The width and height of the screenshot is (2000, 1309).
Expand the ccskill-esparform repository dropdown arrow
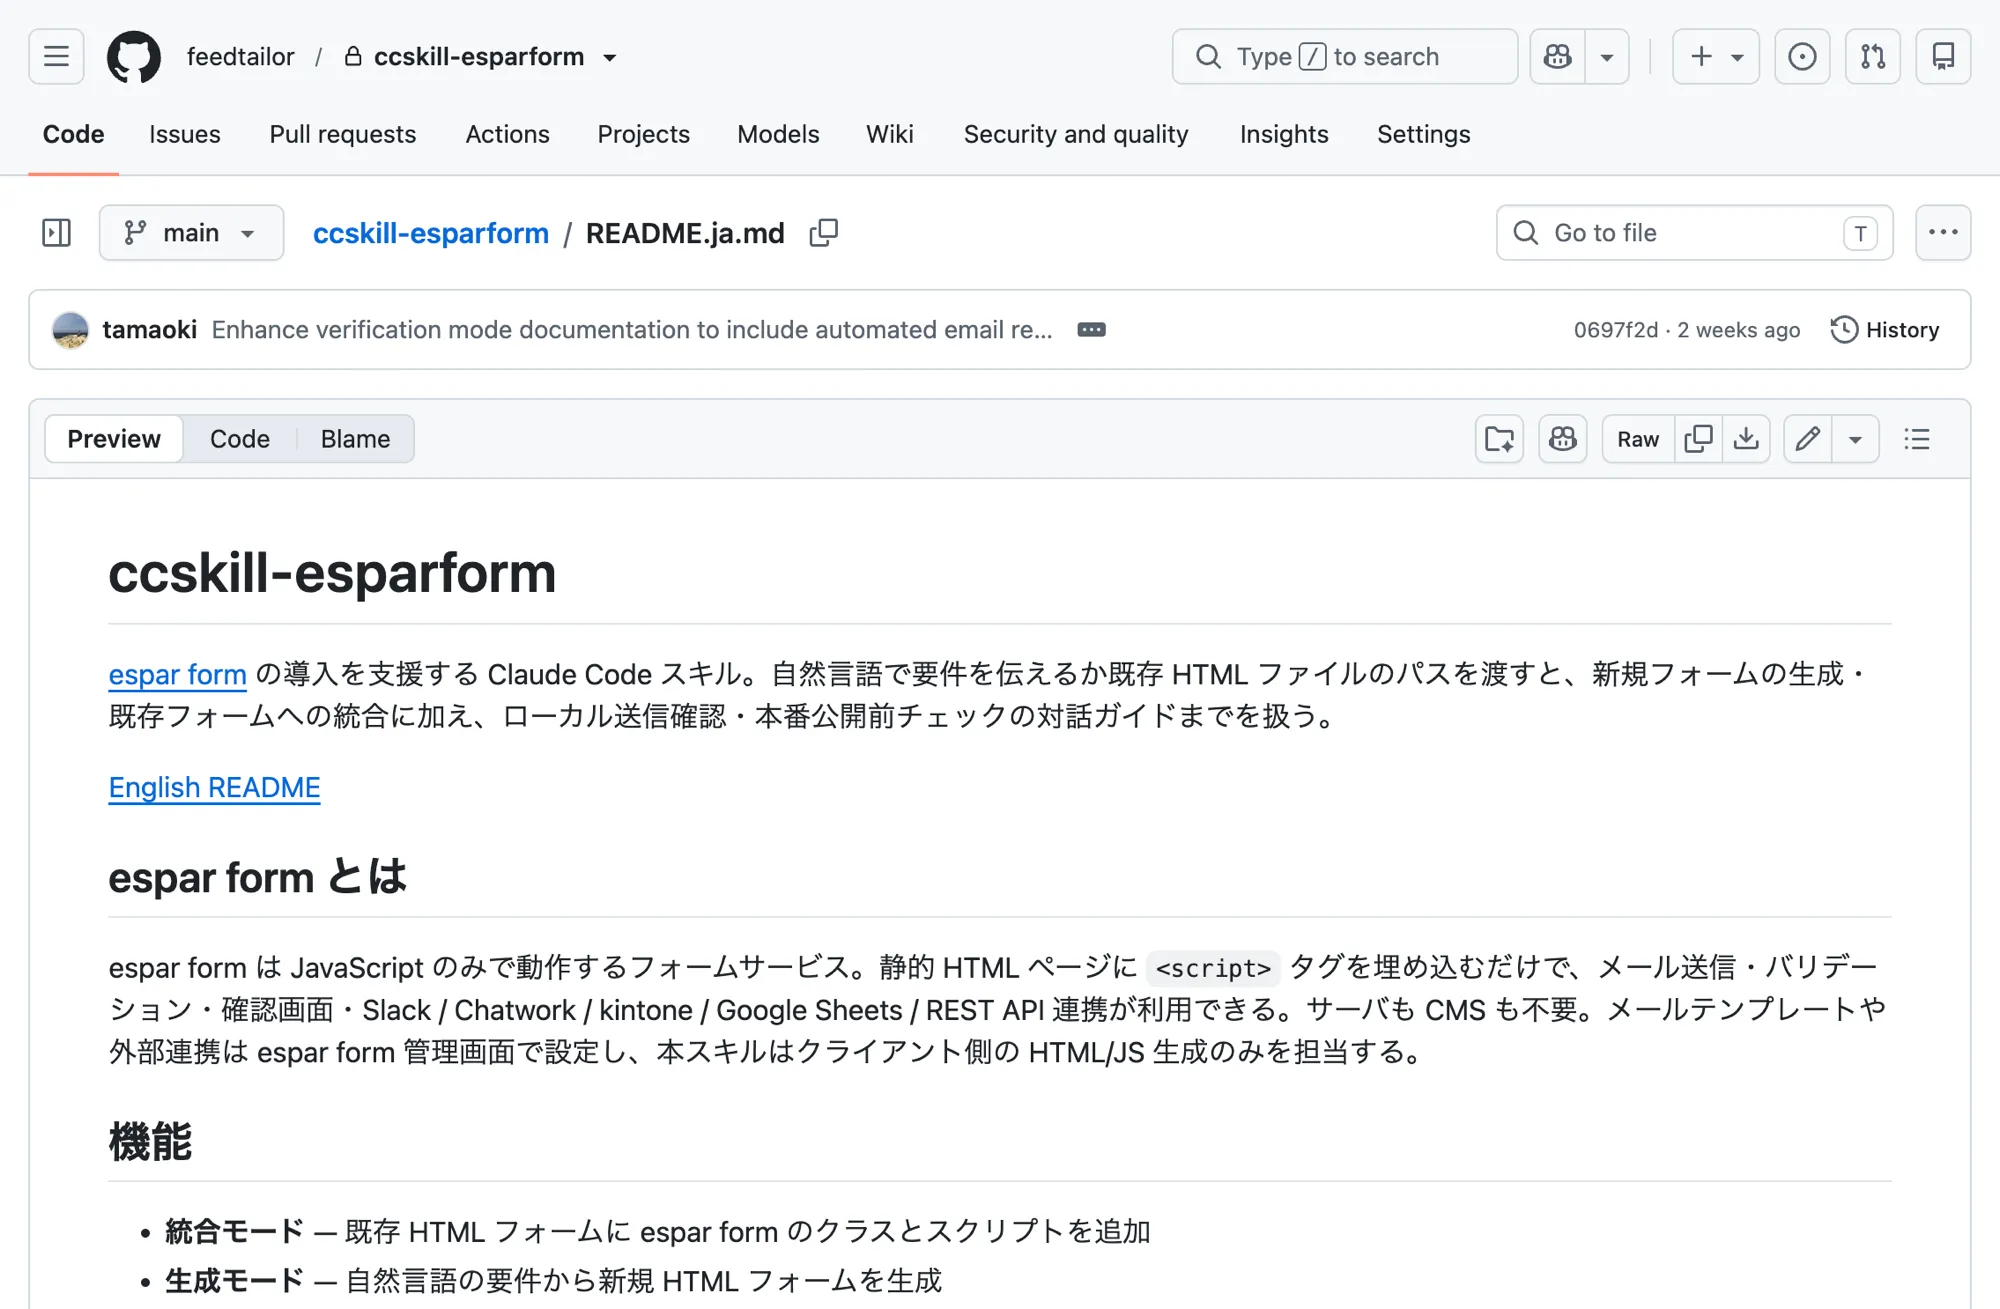[610, 57]
